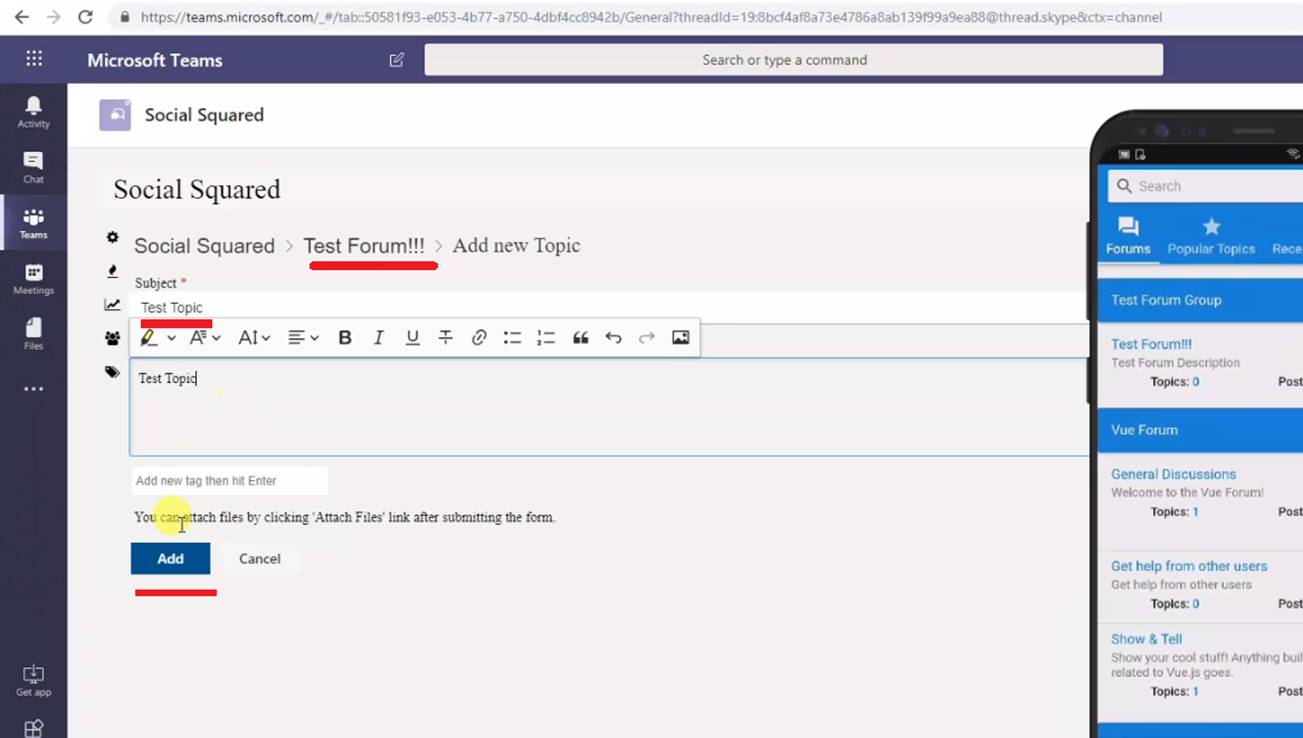This screenshot has height=738, width=1303.
Task: Go to Test Forum!!! breadcrumb link
Action: point(364,246)
